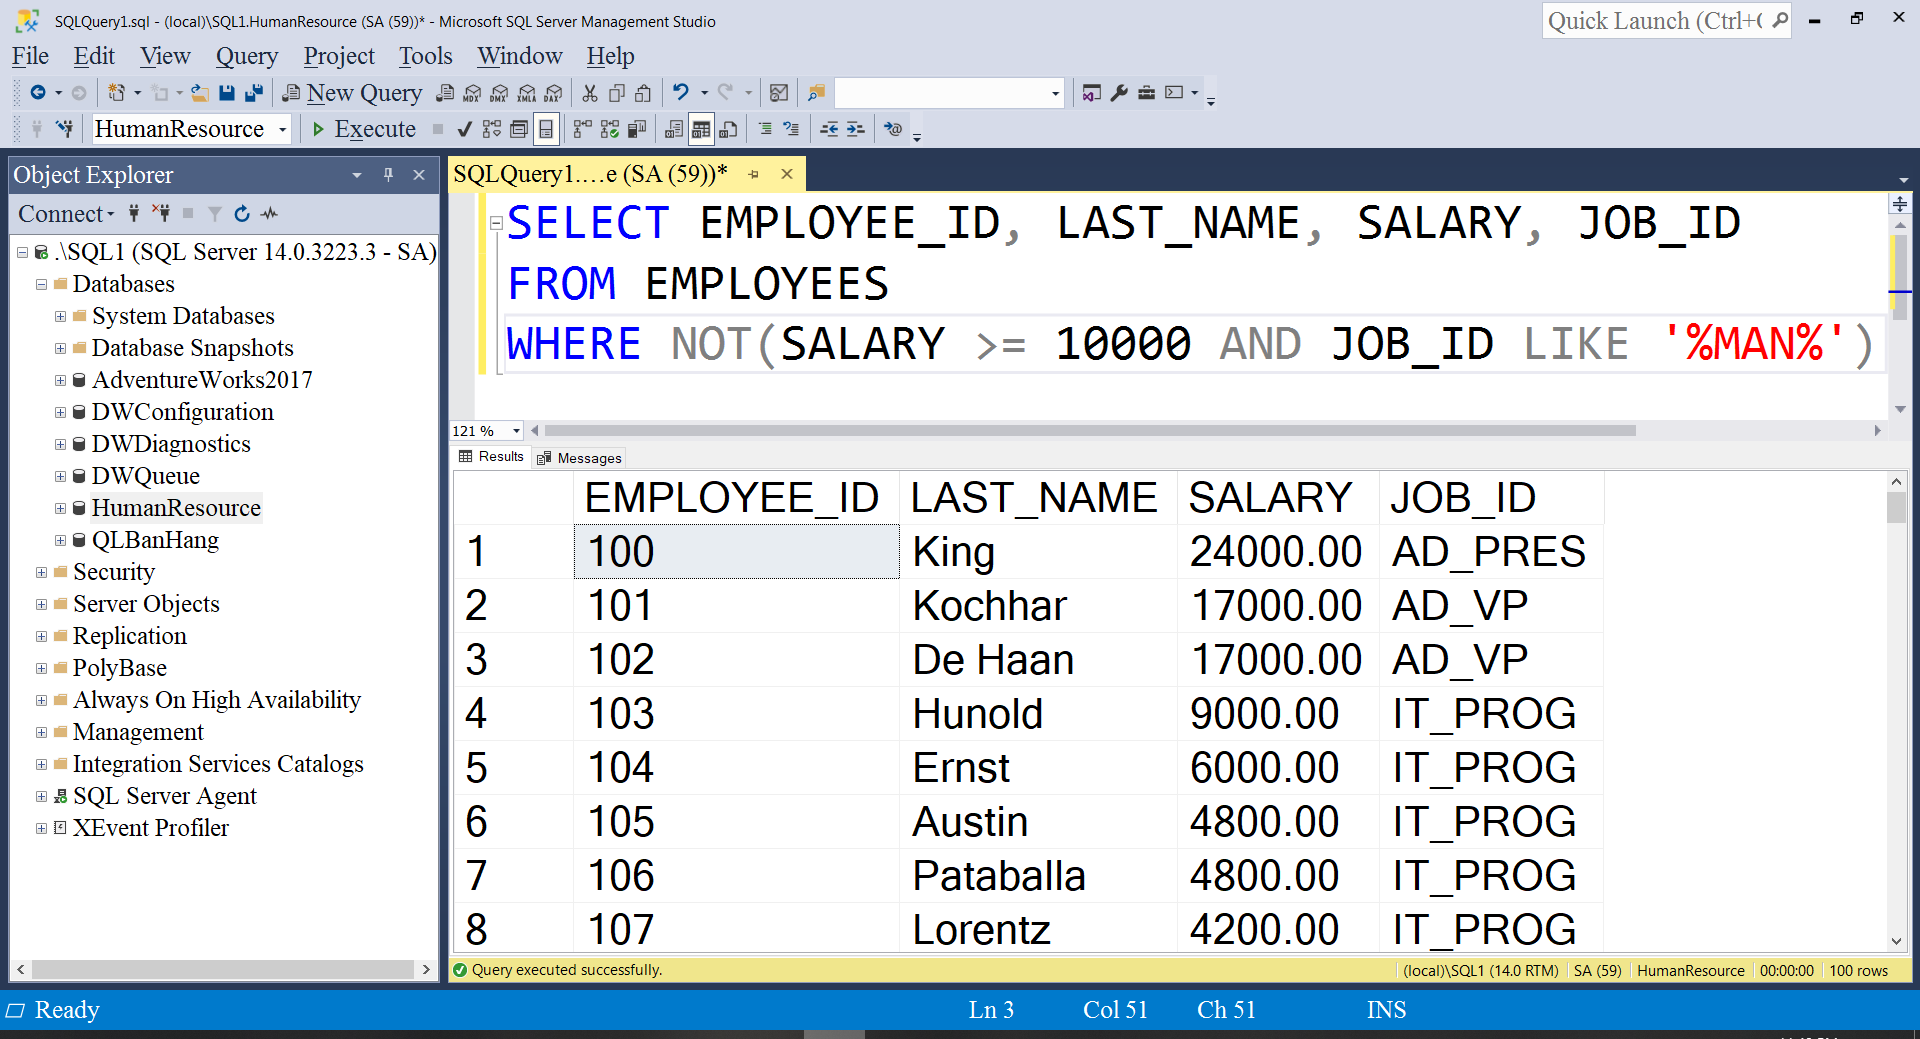The width and height of the screenshot is (1920, 1039).
Task: Pin the Object Explorer panel with auto-hide
Action: [x=388, y=175]
